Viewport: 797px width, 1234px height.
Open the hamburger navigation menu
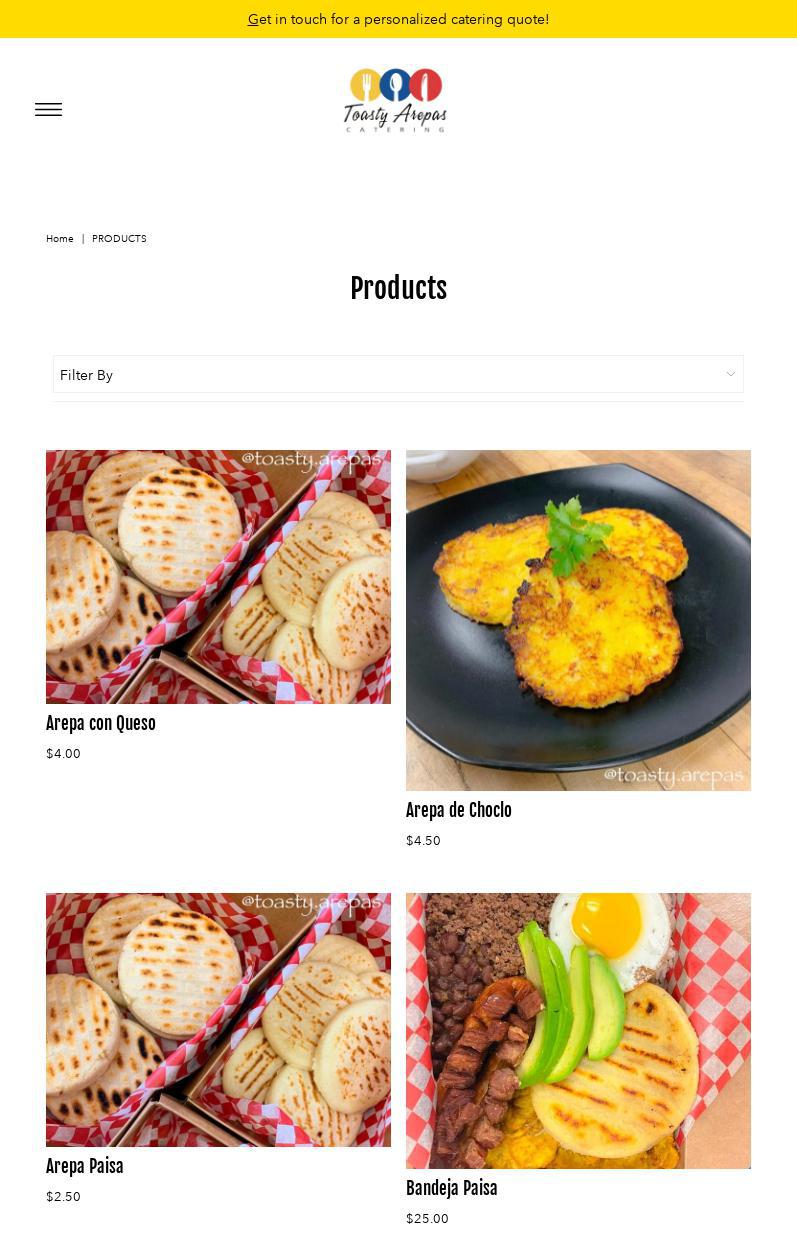(x=48, y=110)
